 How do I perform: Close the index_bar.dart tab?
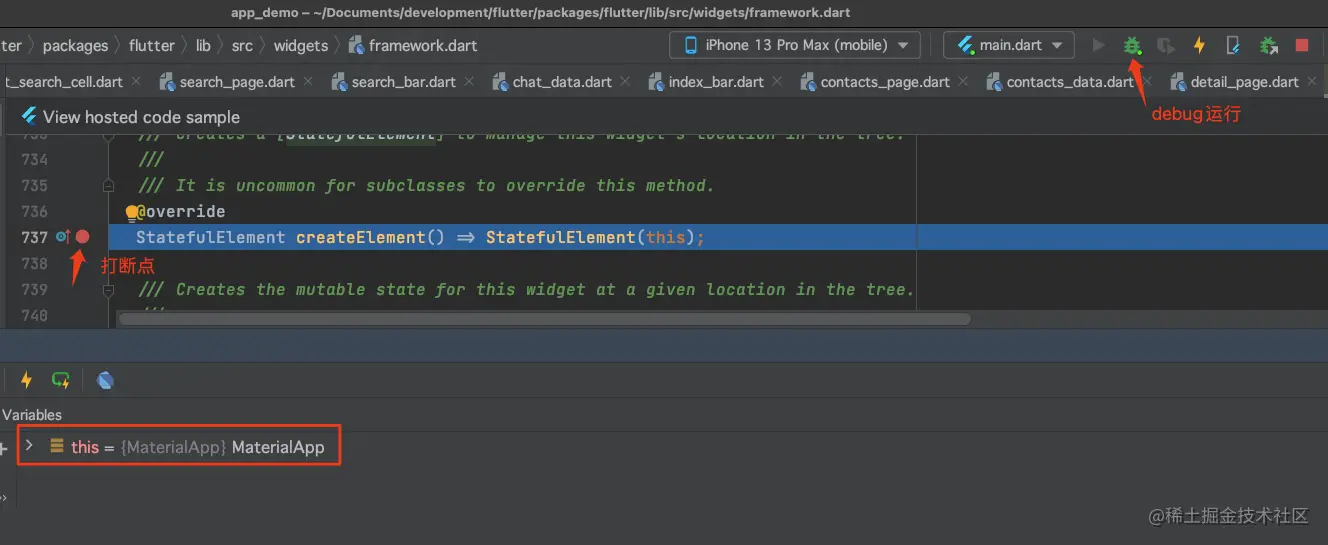(778, 81)
